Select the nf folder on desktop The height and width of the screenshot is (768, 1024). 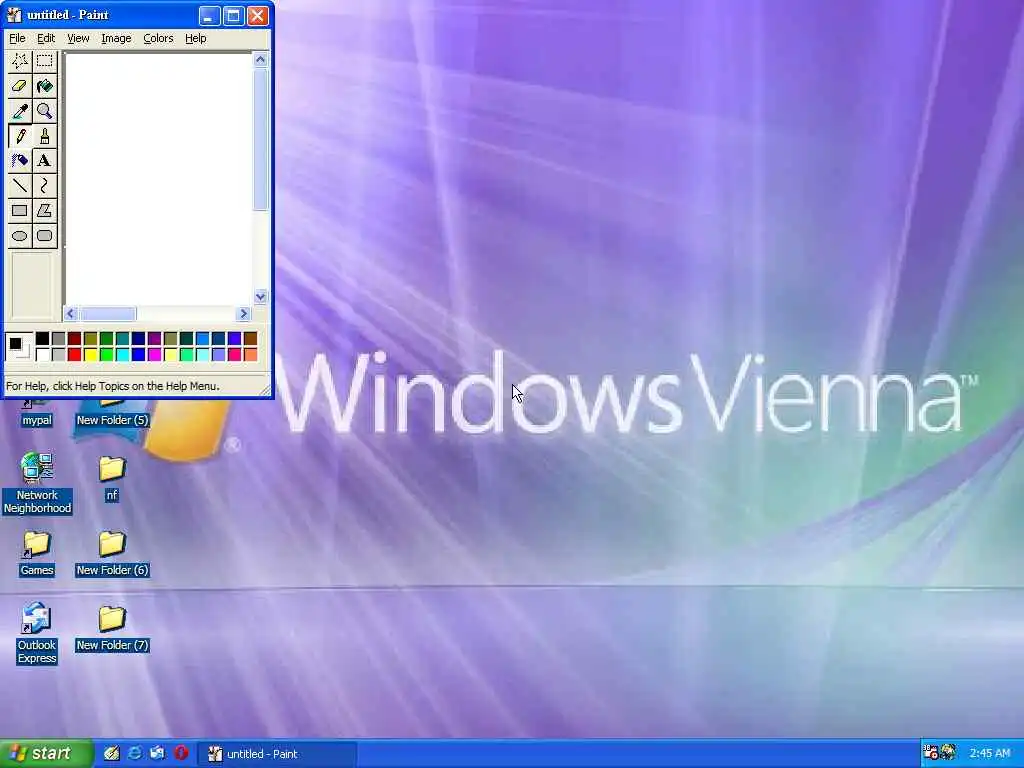coord(112,479)
